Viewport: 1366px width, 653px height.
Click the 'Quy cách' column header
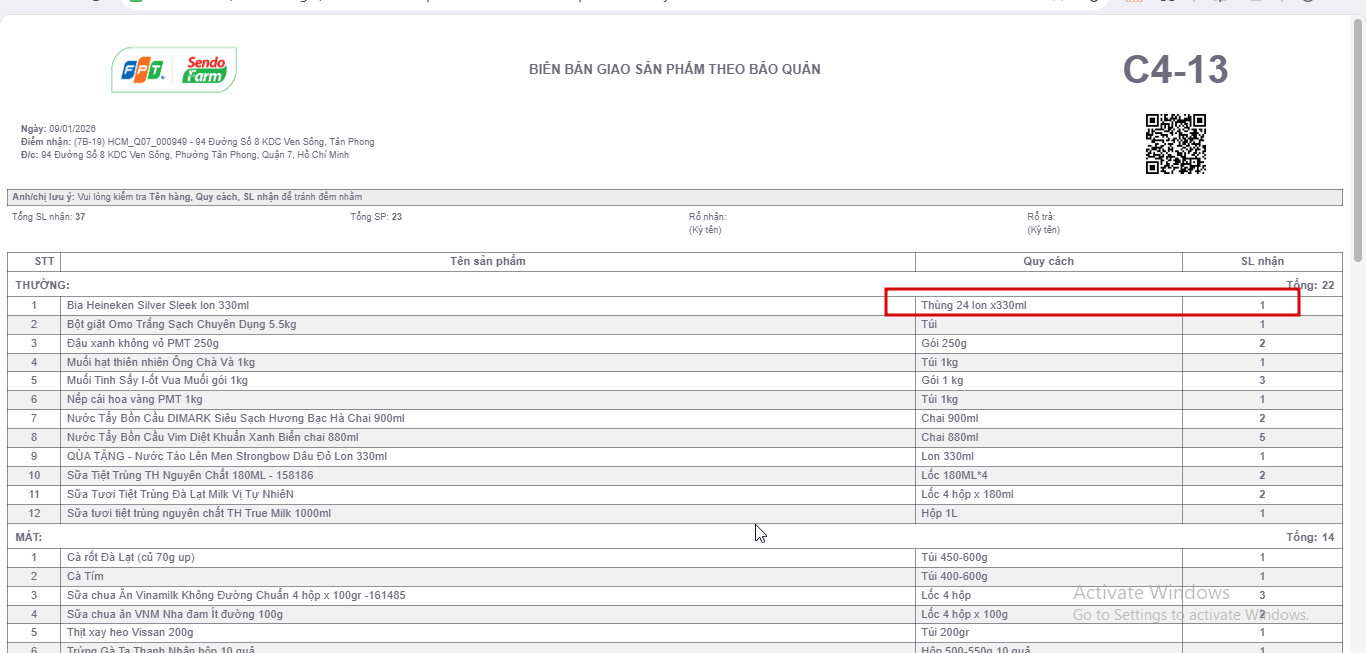coord(1048,261)
